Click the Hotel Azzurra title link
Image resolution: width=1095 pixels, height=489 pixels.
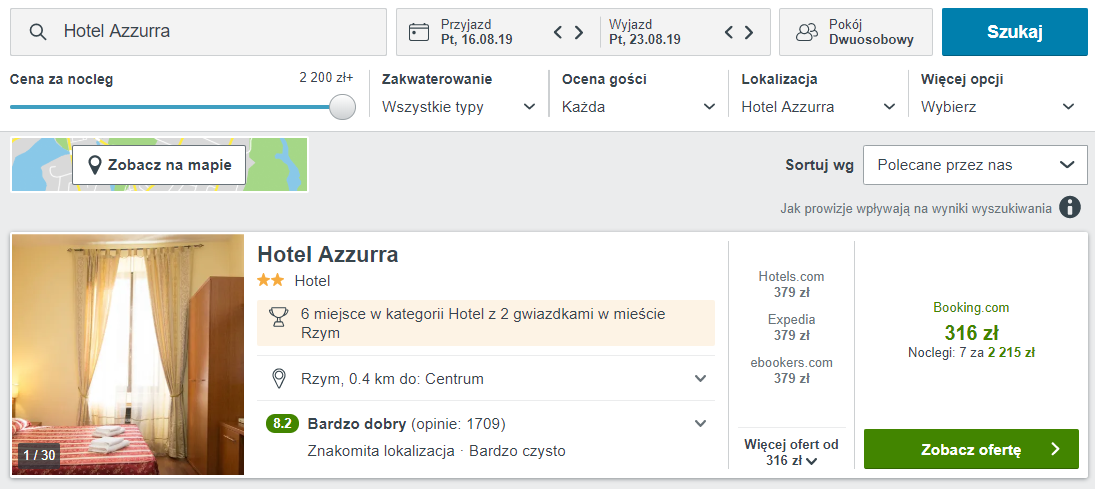(328, 254)
